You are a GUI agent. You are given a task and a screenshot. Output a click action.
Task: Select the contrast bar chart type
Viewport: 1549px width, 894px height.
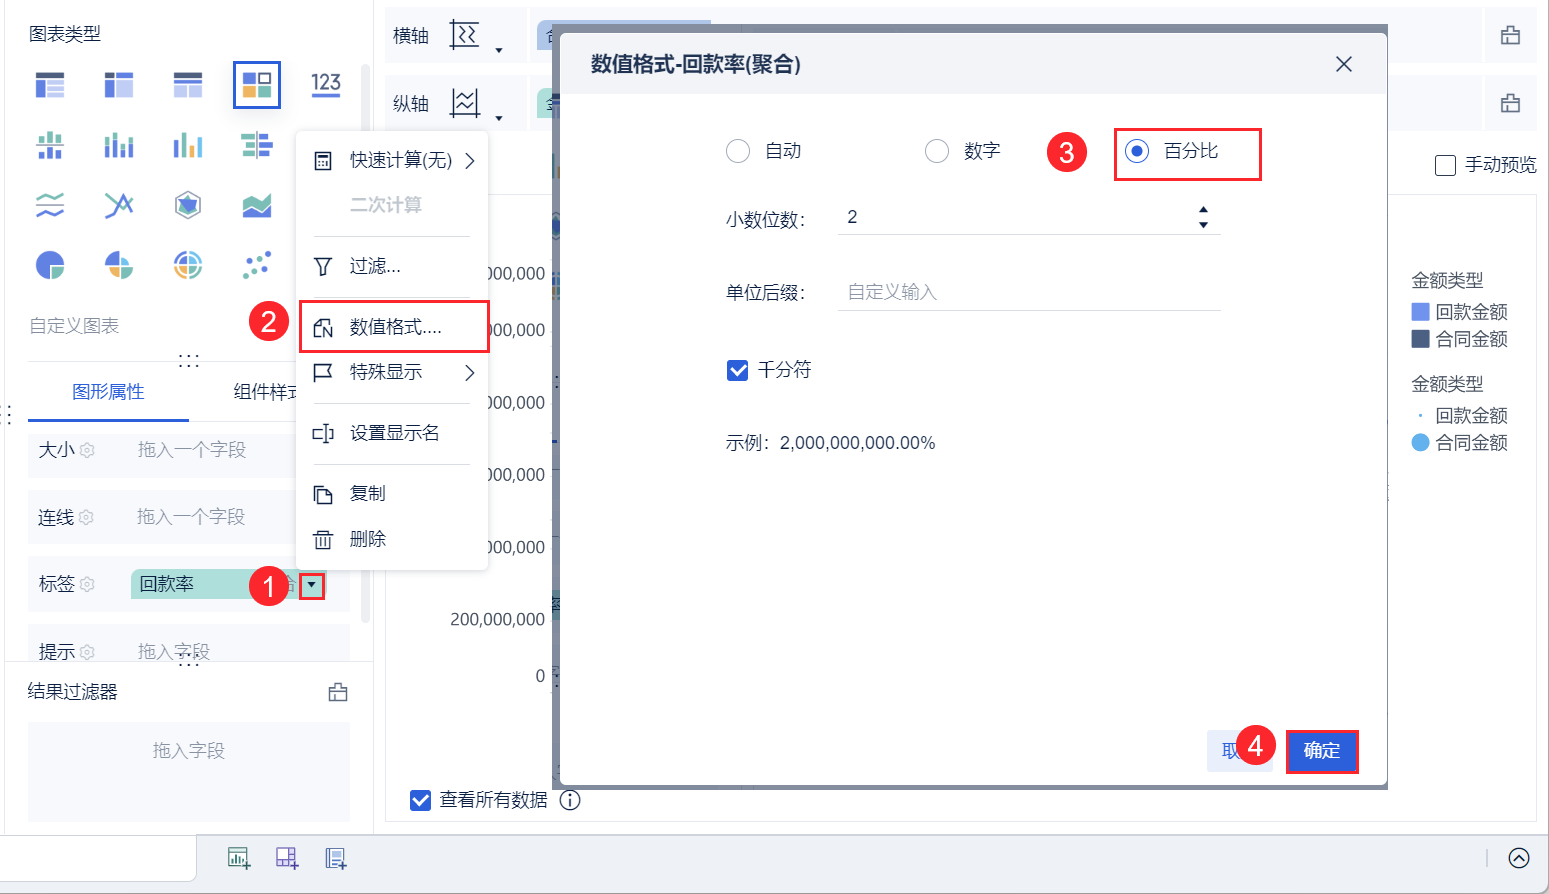[257, 146]
